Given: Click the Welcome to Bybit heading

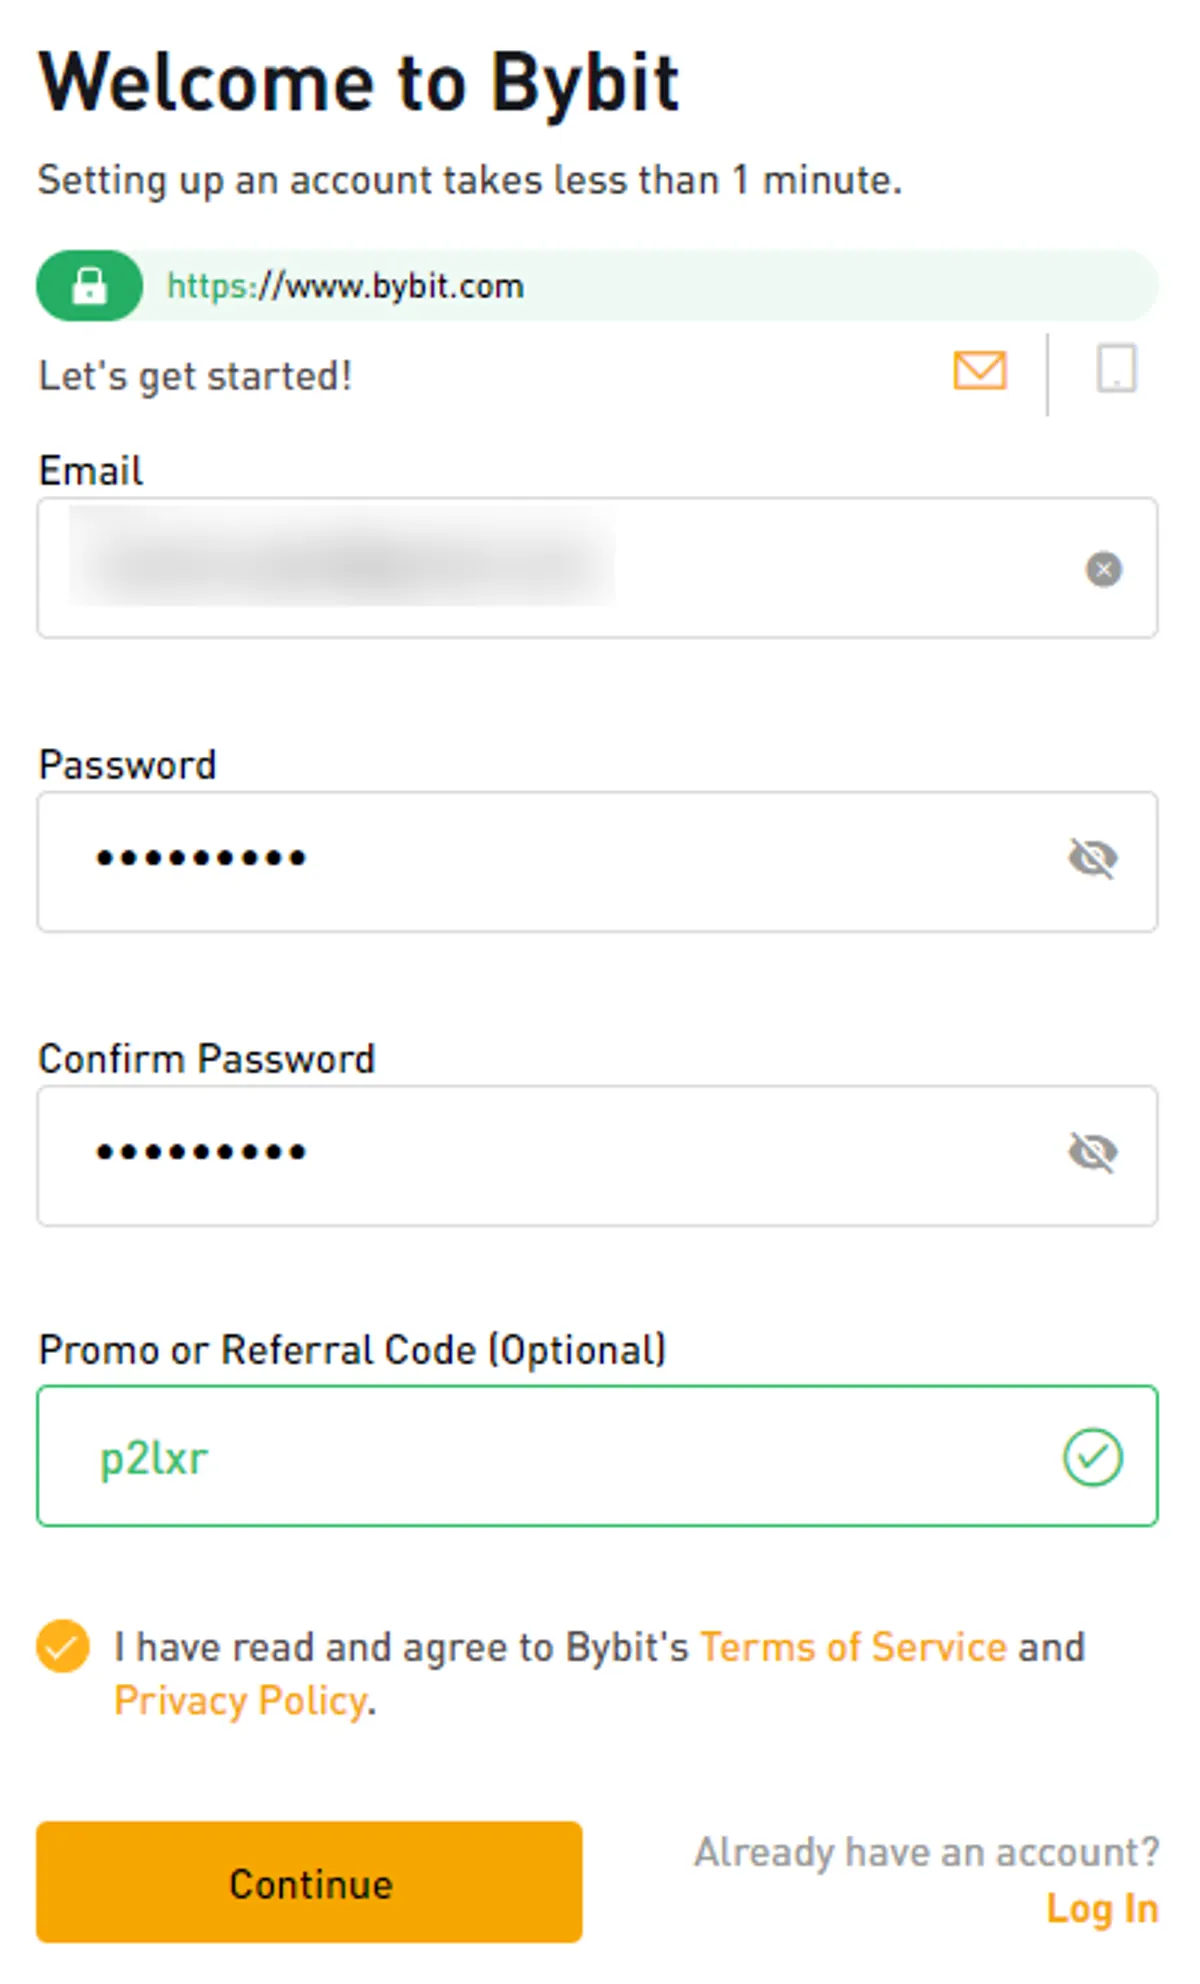Looking at the screenshot, I should tap(359, 82).
